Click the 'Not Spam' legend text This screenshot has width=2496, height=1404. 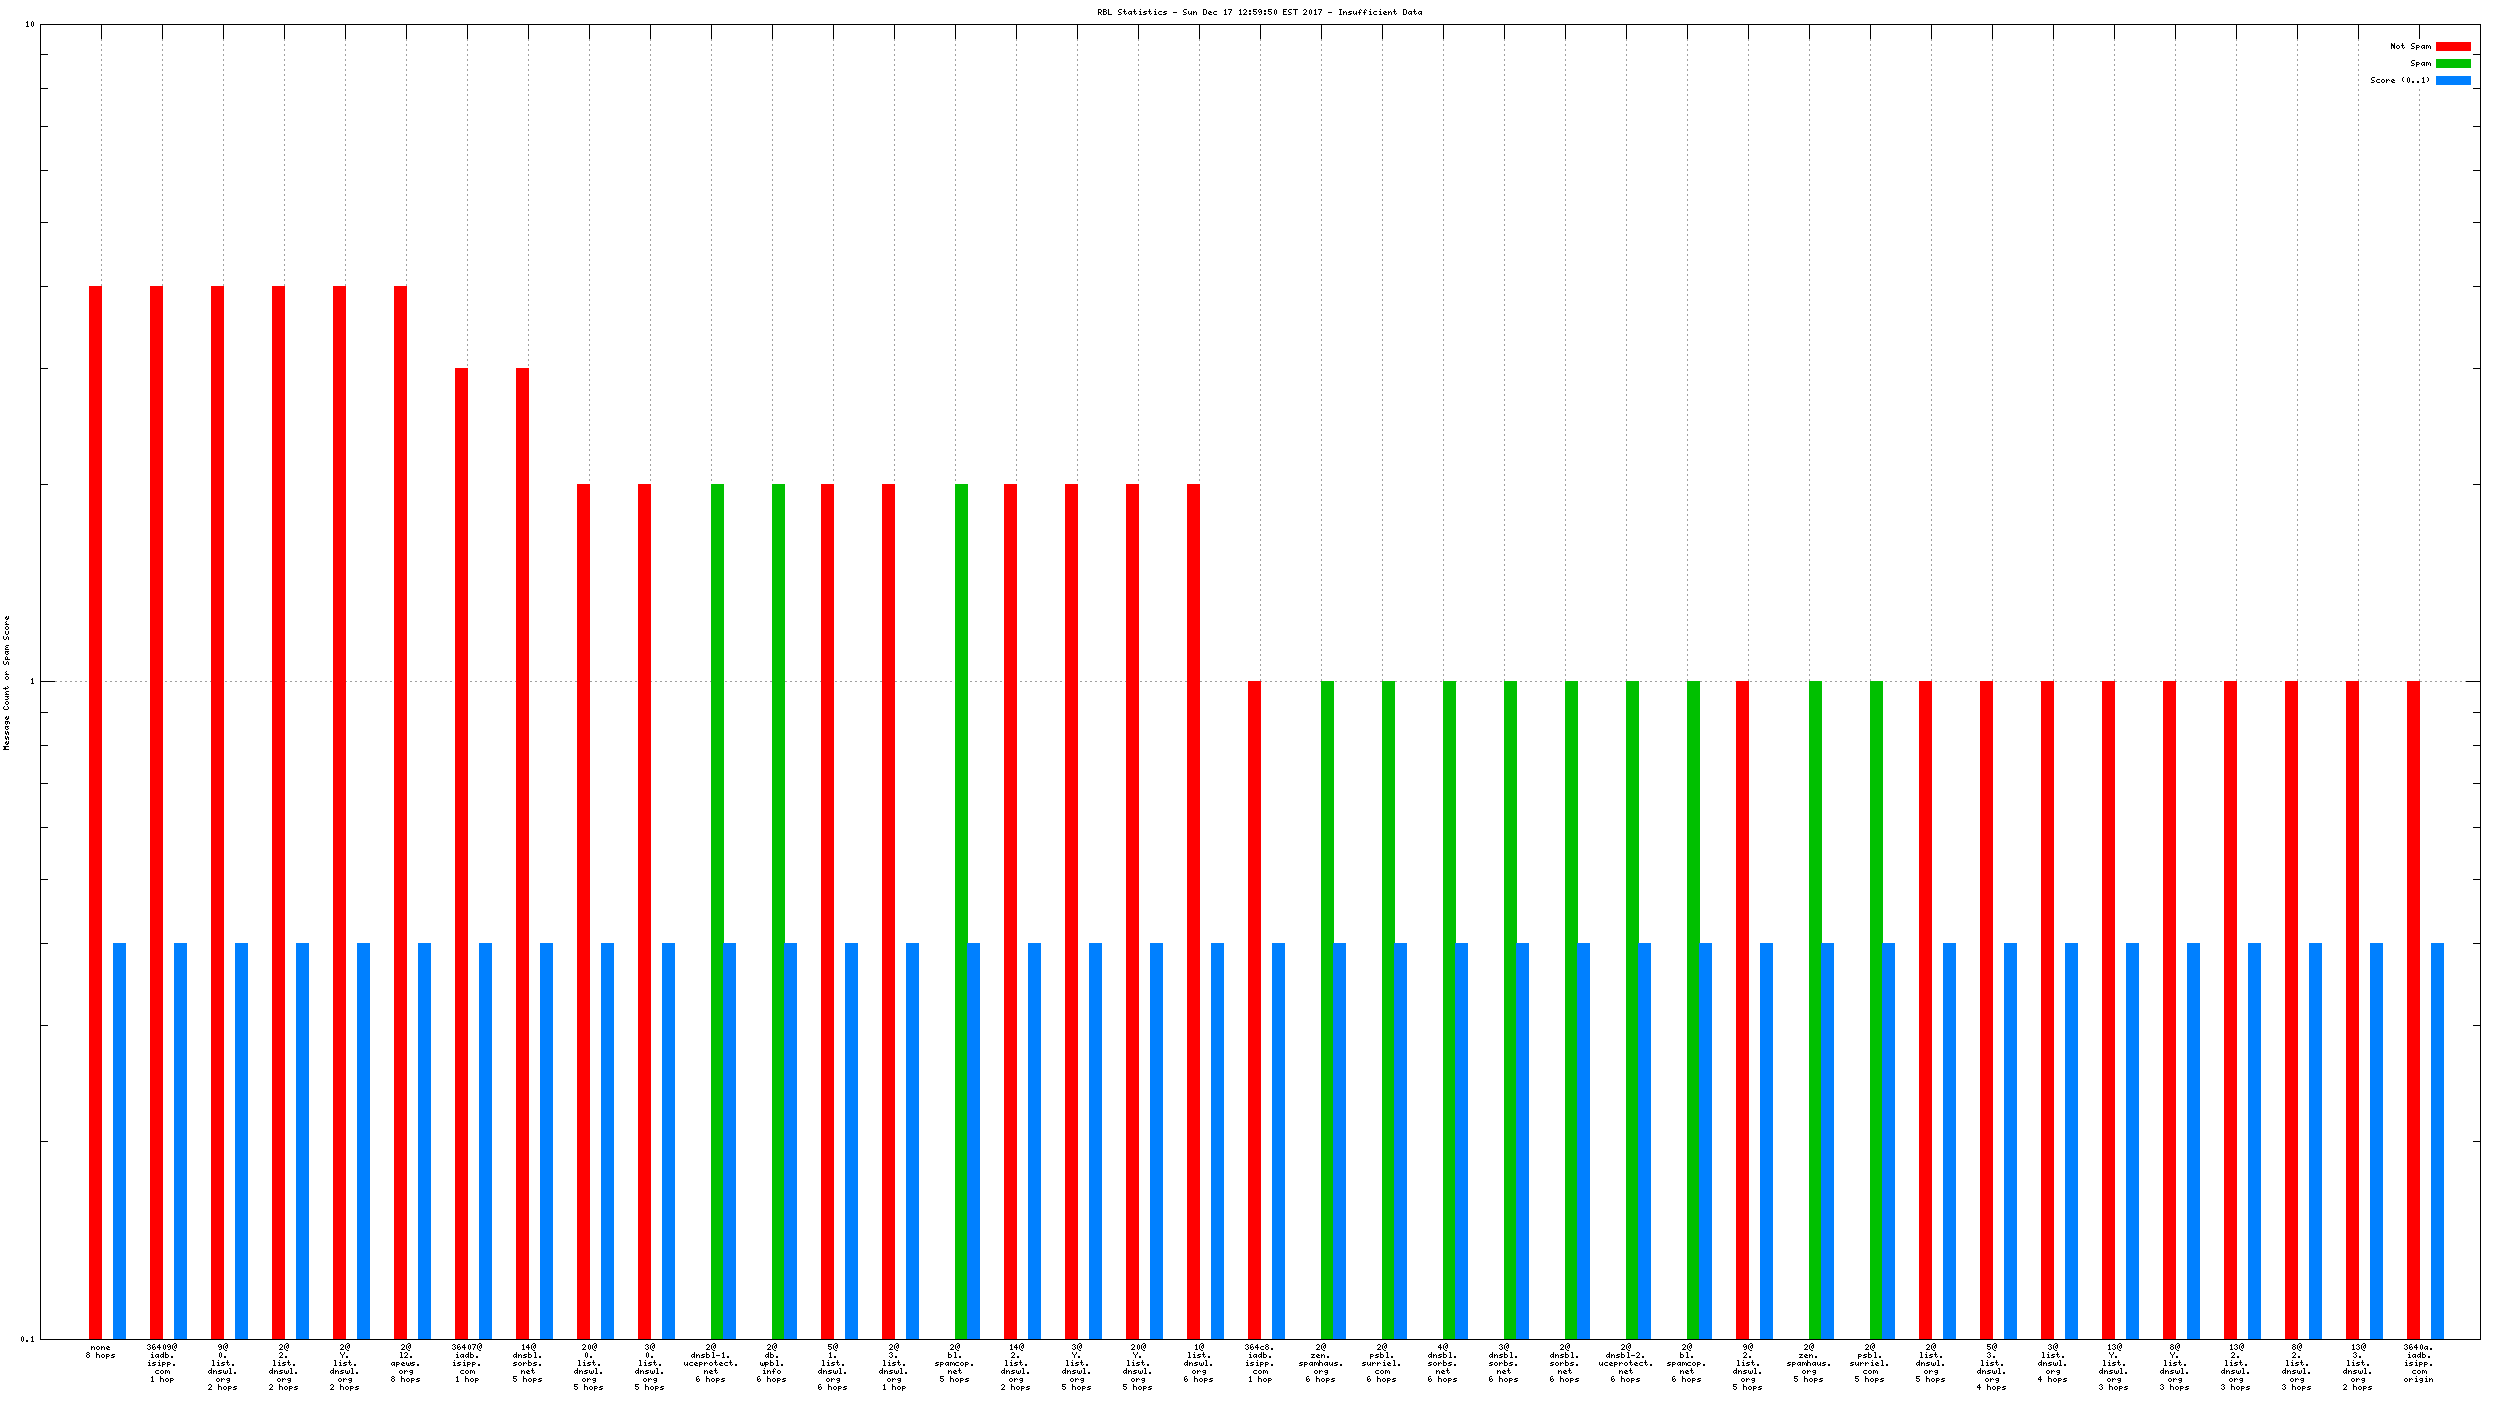coord(2409,46)
